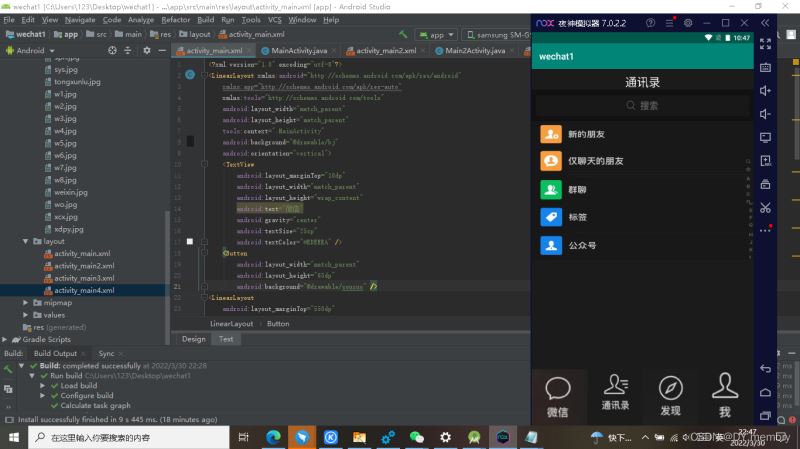Open 仅聊天的朋友 entry in emulator
This screenshot has height=449, width=800.
642,161
